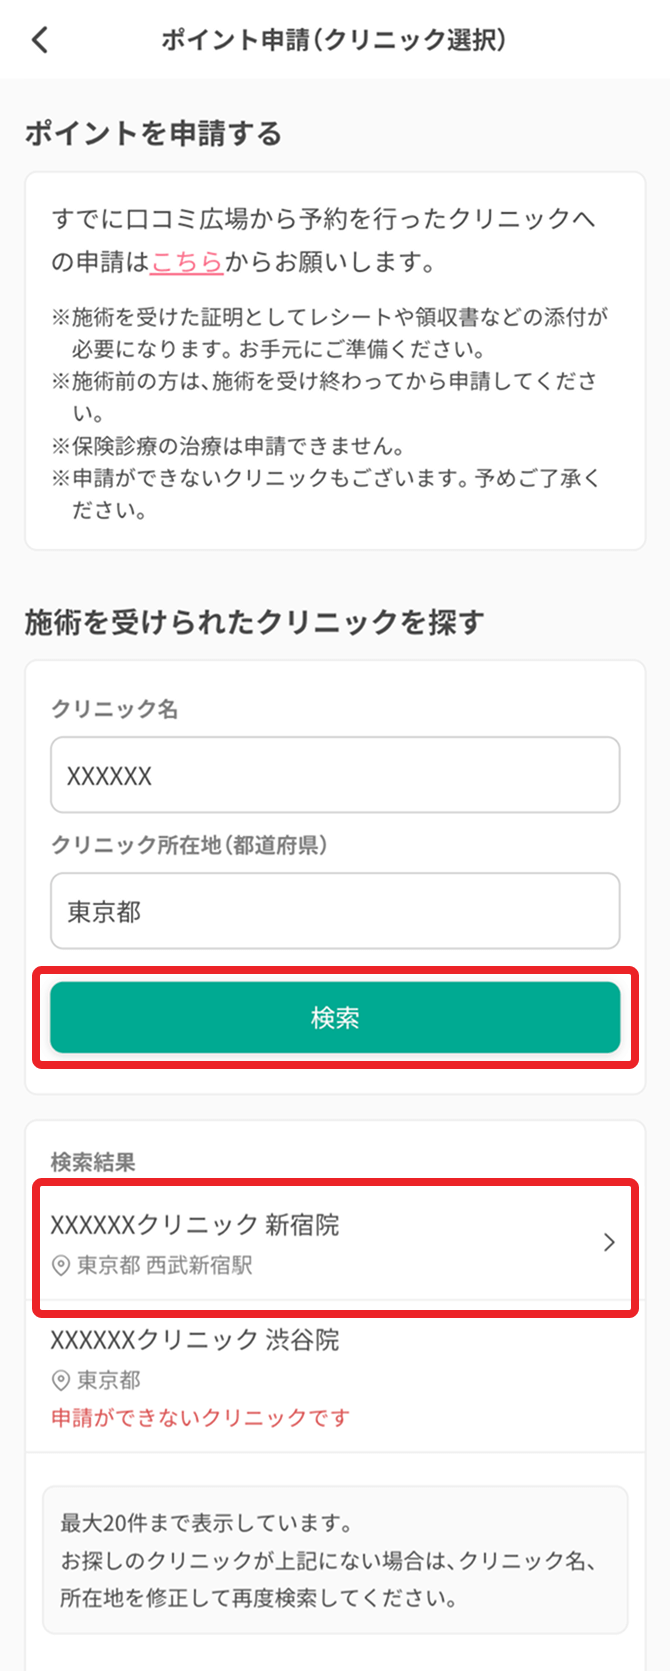Tap the chevron arrow on 新宿院 row
This screenshot has width=670, height=1671.
609,1243
